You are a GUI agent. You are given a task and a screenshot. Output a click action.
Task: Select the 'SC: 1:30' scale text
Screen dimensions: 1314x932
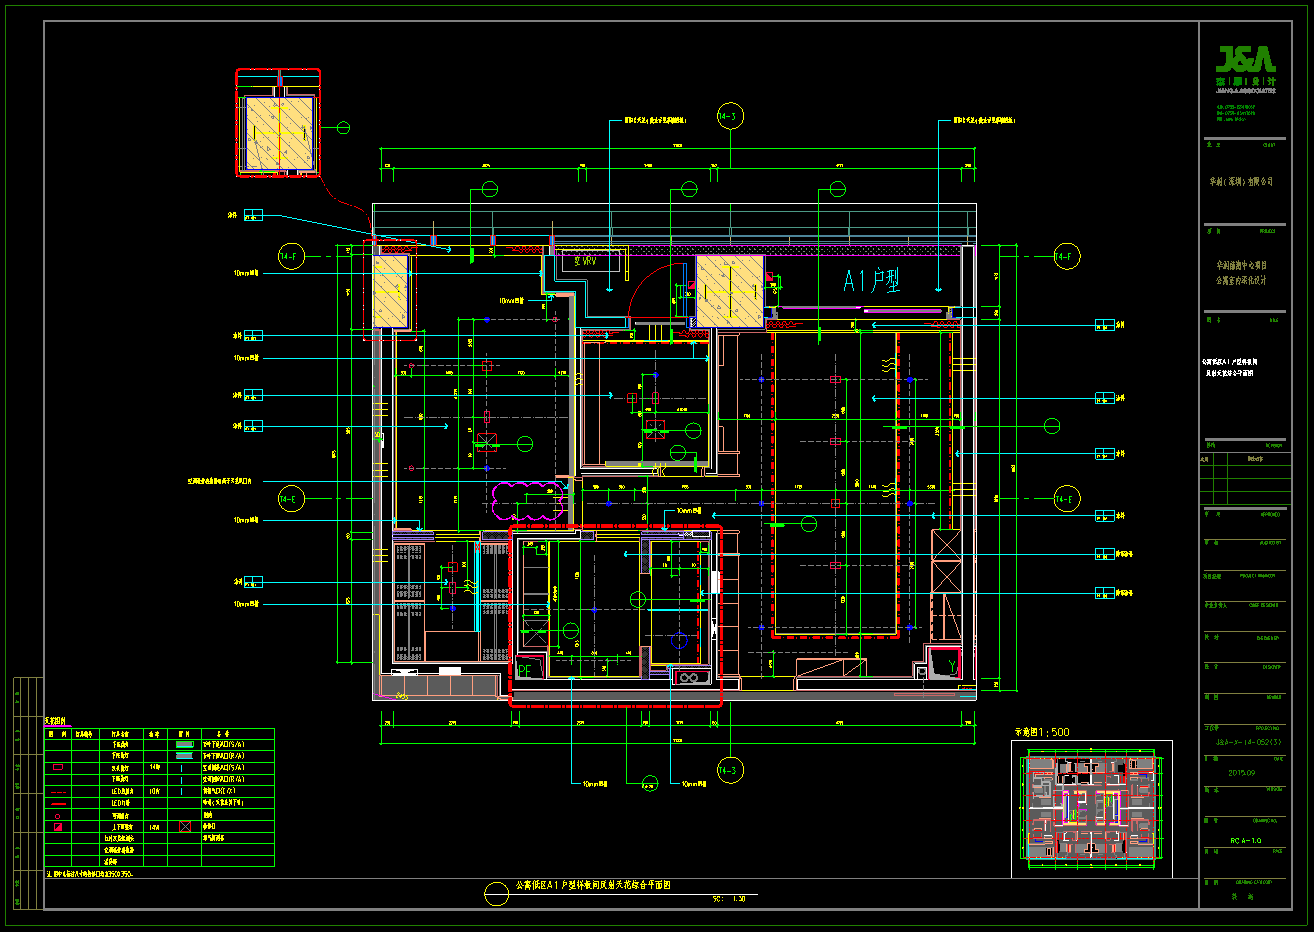point(729,899)
